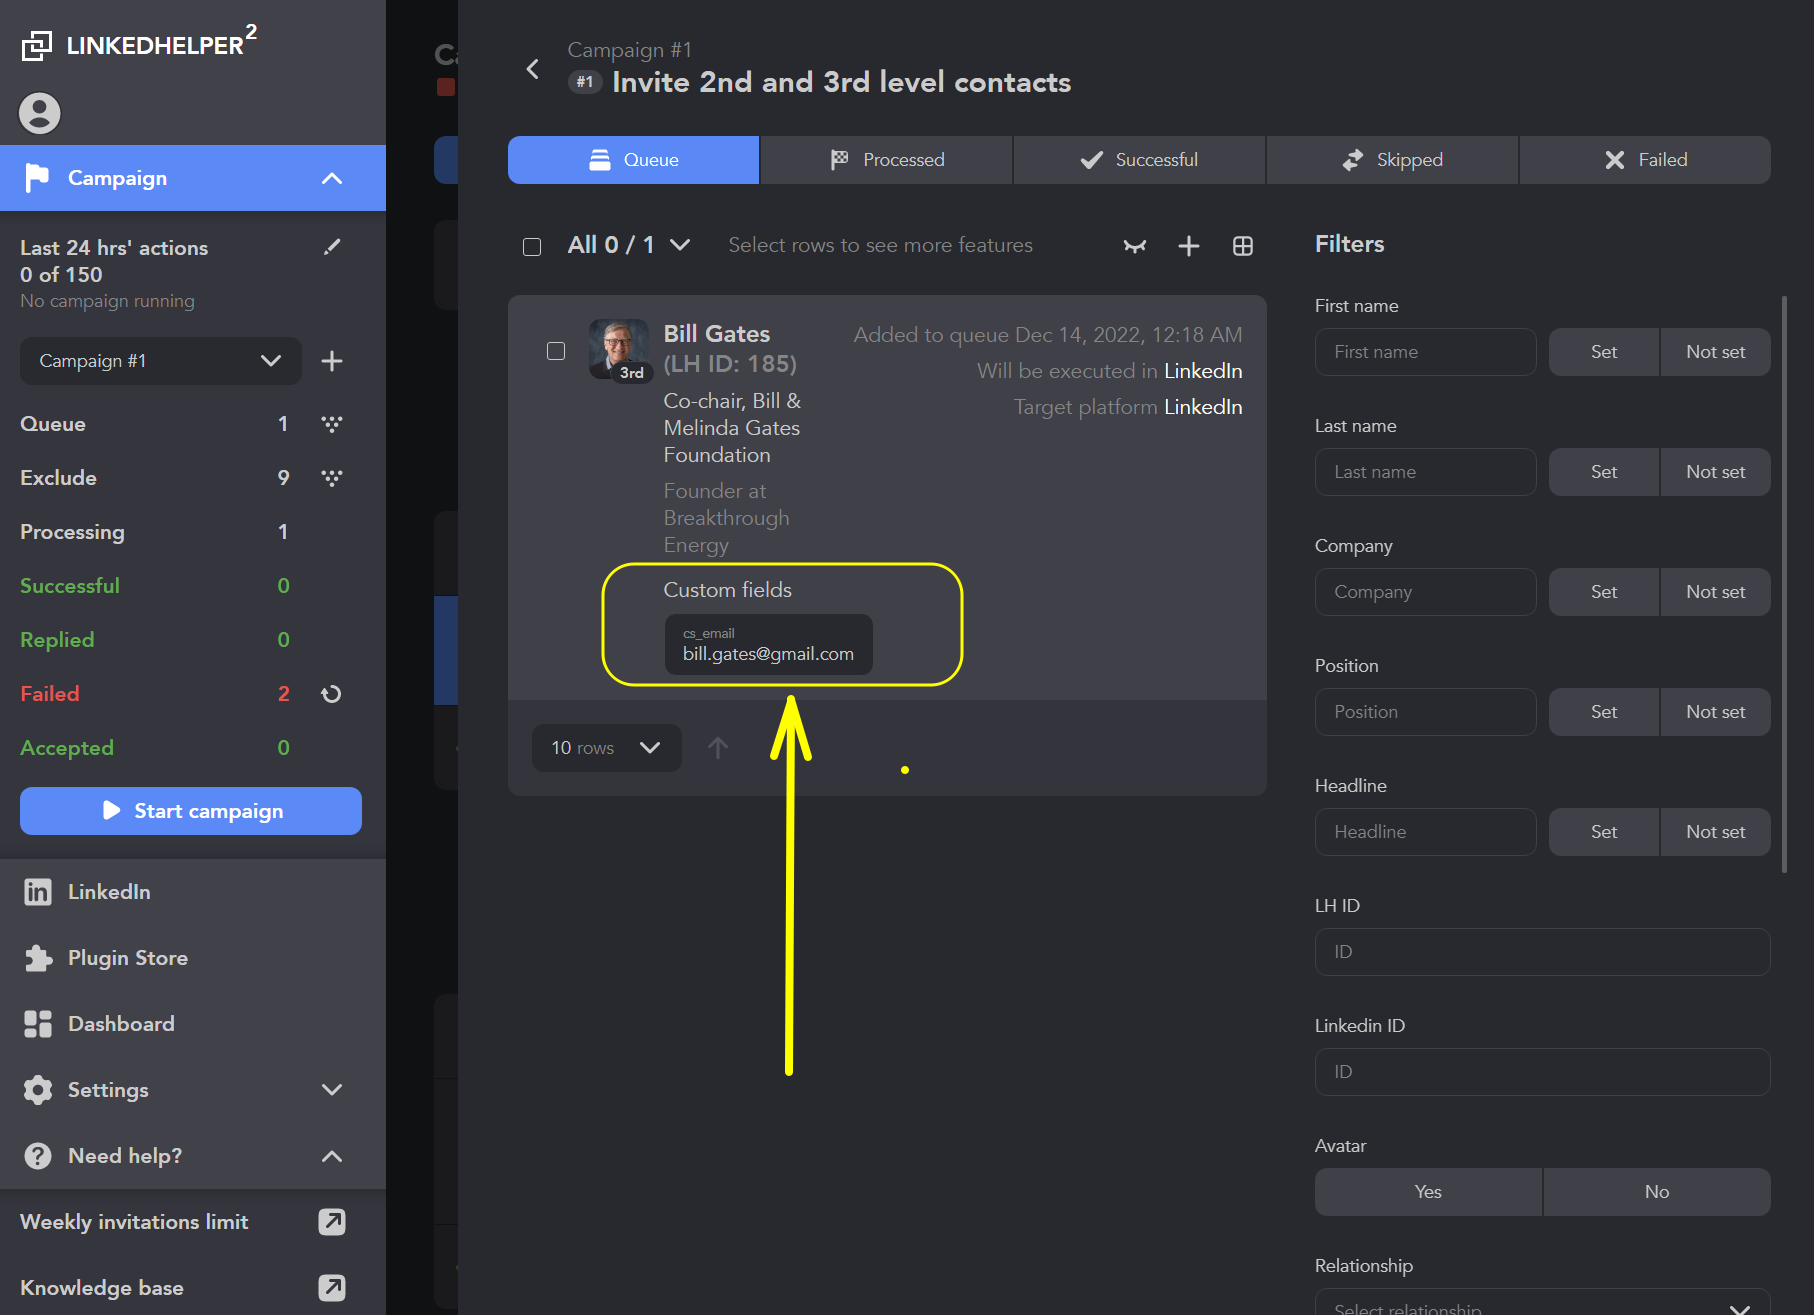This screenshot has width=1814, height=1315.
Task: Switch to the Failed tab
Action: 1645,160
